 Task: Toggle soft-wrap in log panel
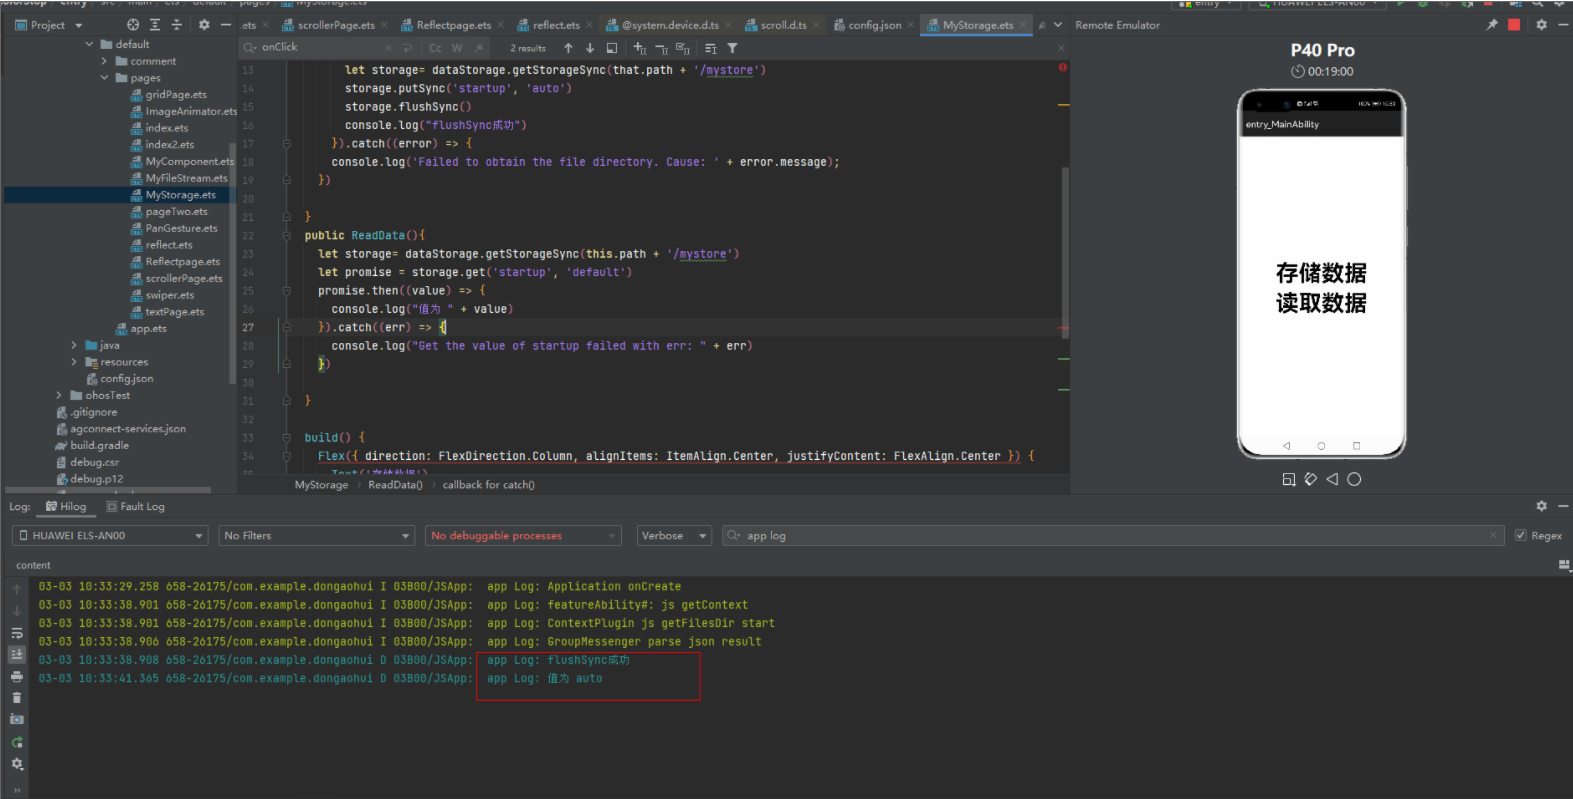click(17, 633)
